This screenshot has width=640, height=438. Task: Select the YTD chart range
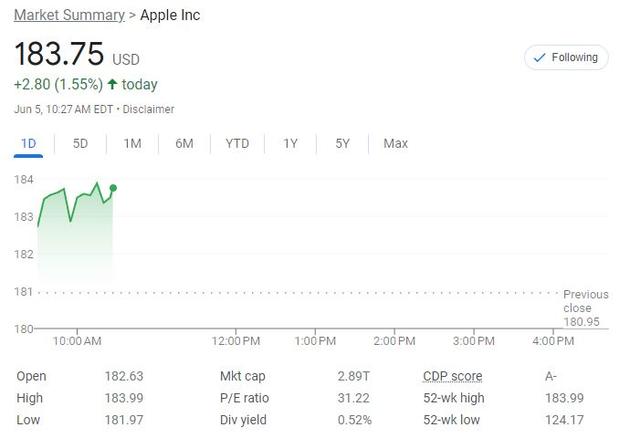pos(237,143)
